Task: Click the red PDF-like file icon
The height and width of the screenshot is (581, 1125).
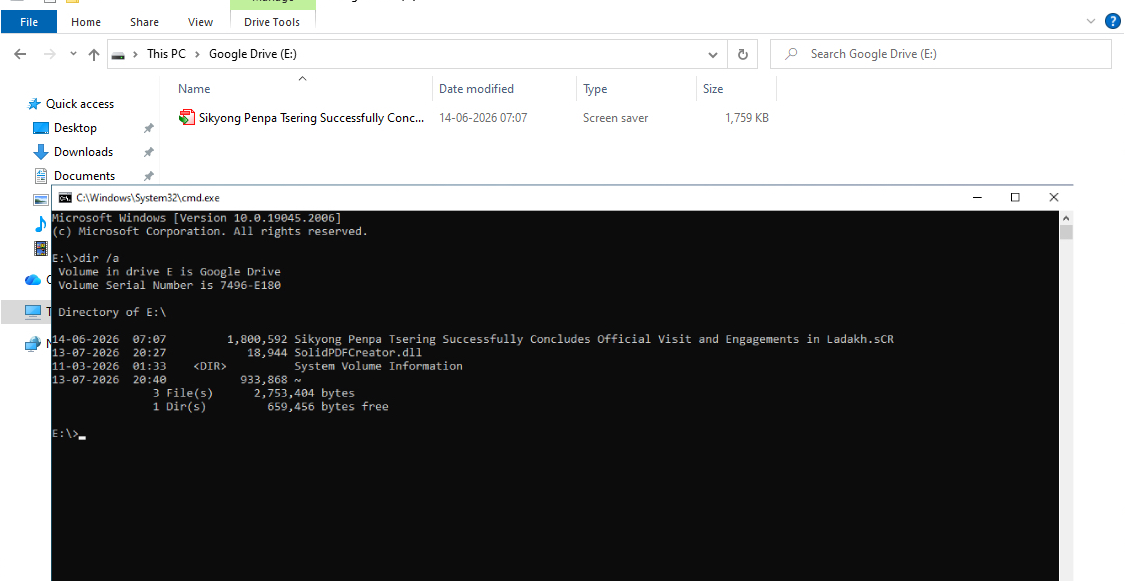Action: point(187,118)
